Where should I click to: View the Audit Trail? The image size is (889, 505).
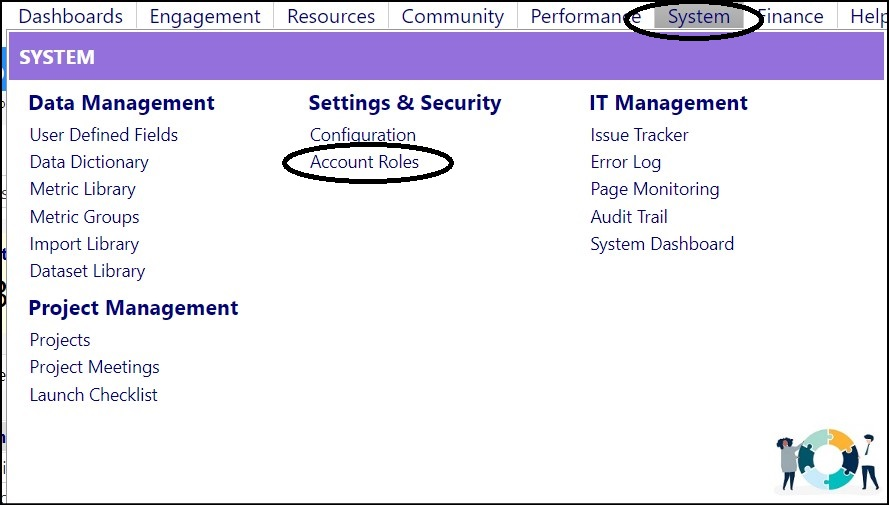pyautogui.click(x=629, y=217)
